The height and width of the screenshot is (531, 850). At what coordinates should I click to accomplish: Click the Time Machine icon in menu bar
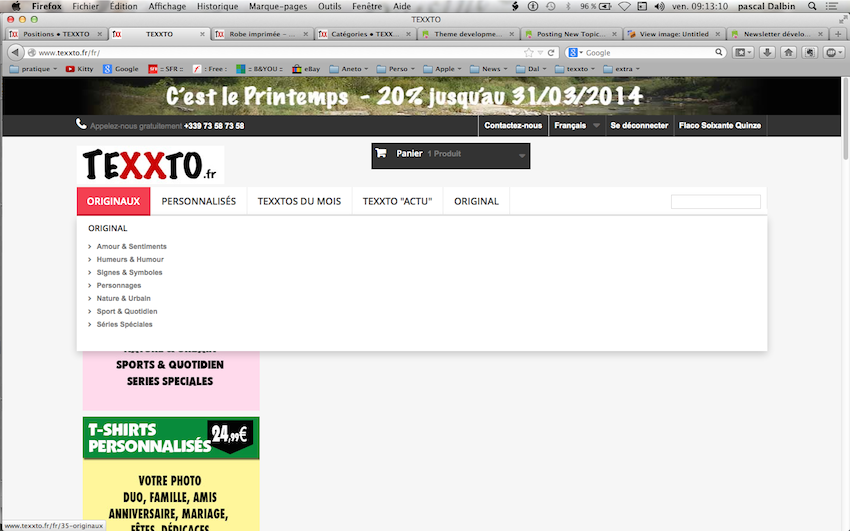point(551,7)
